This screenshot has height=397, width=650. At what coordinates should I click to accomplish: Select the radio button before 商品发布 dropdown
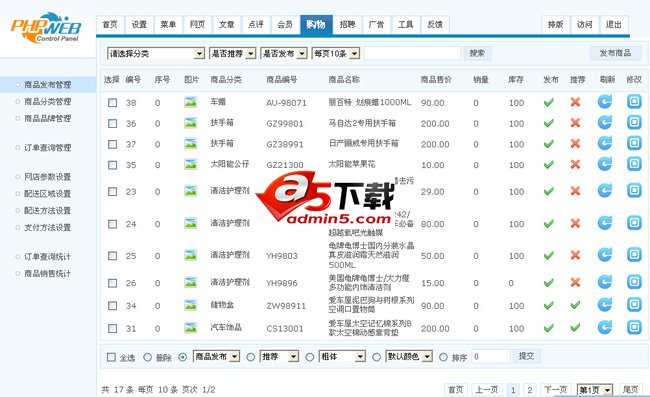182,357
